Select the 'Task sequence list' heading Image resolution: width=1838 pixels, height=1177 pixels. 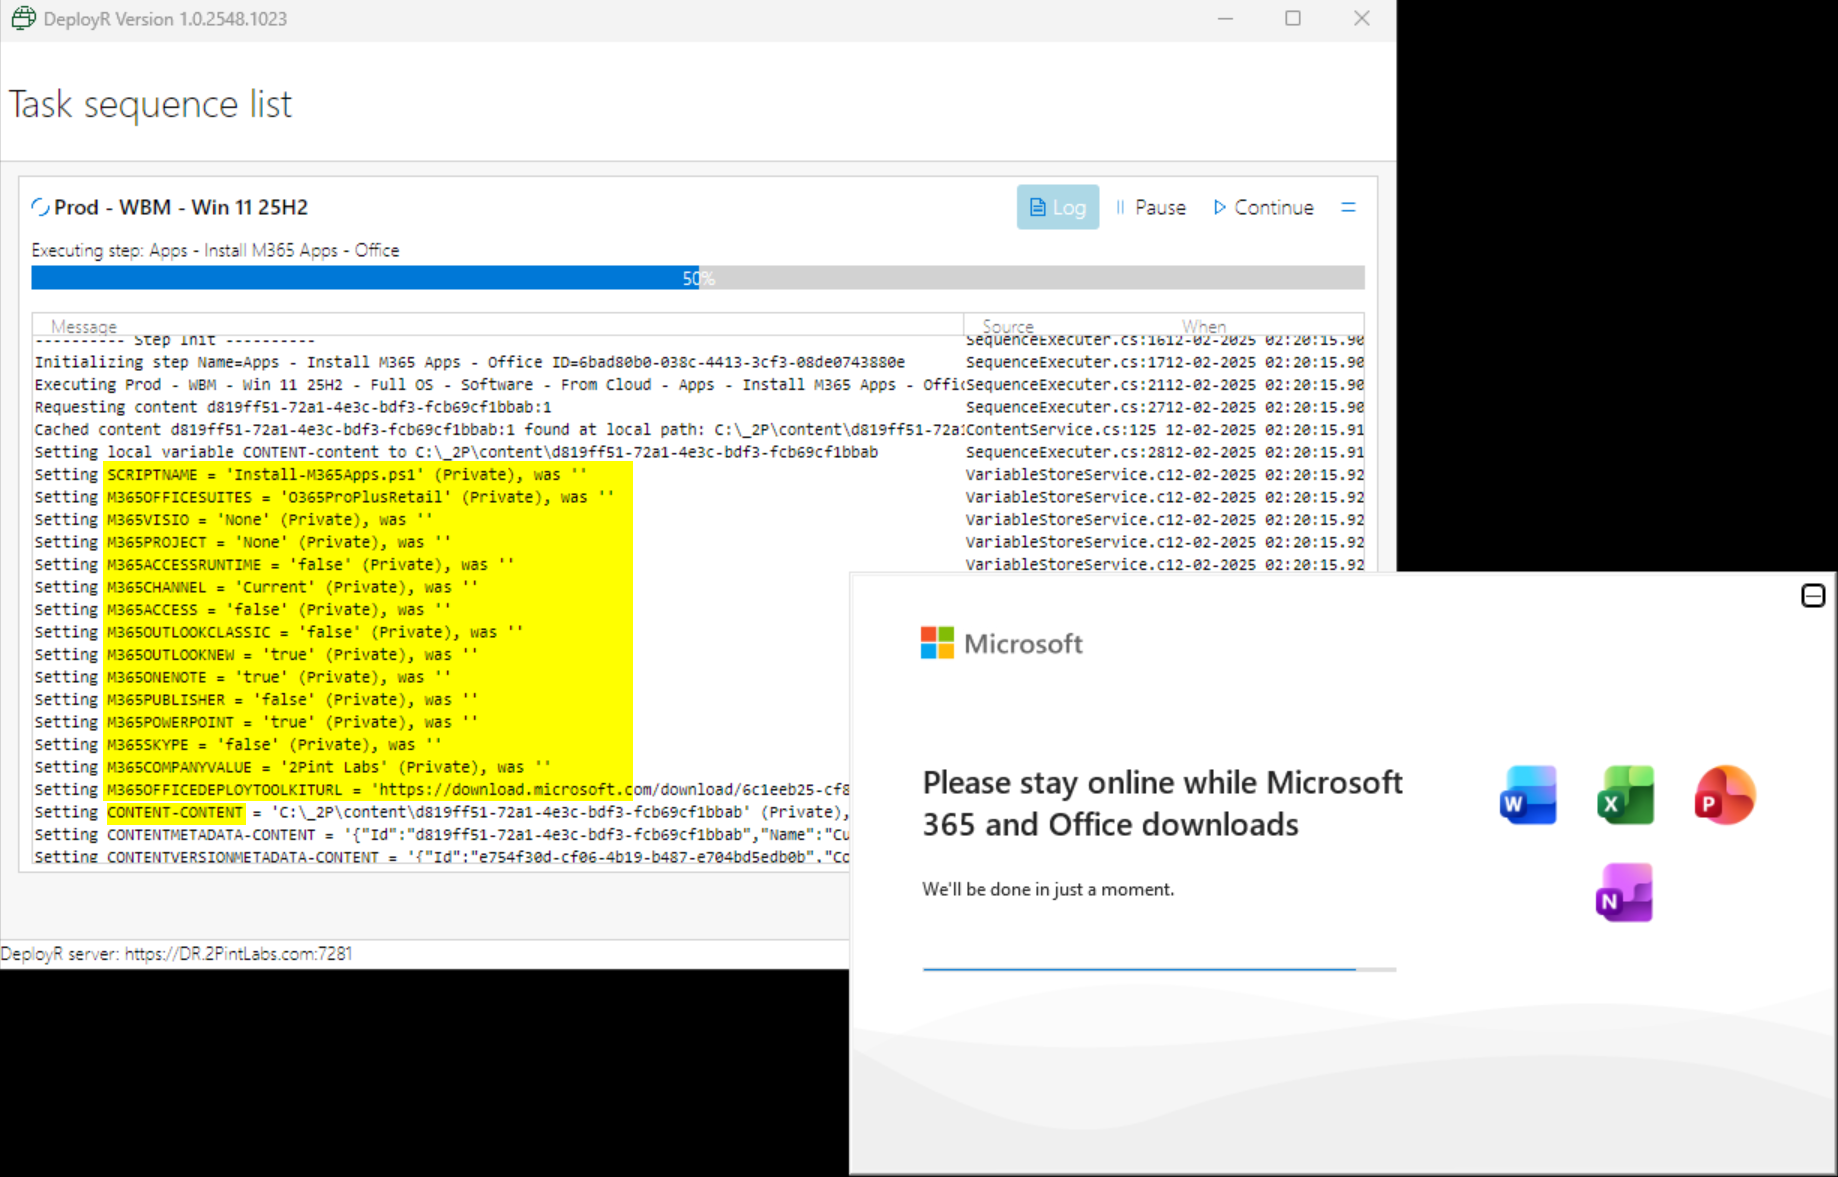pyautogui.click(x=151, y=104)
